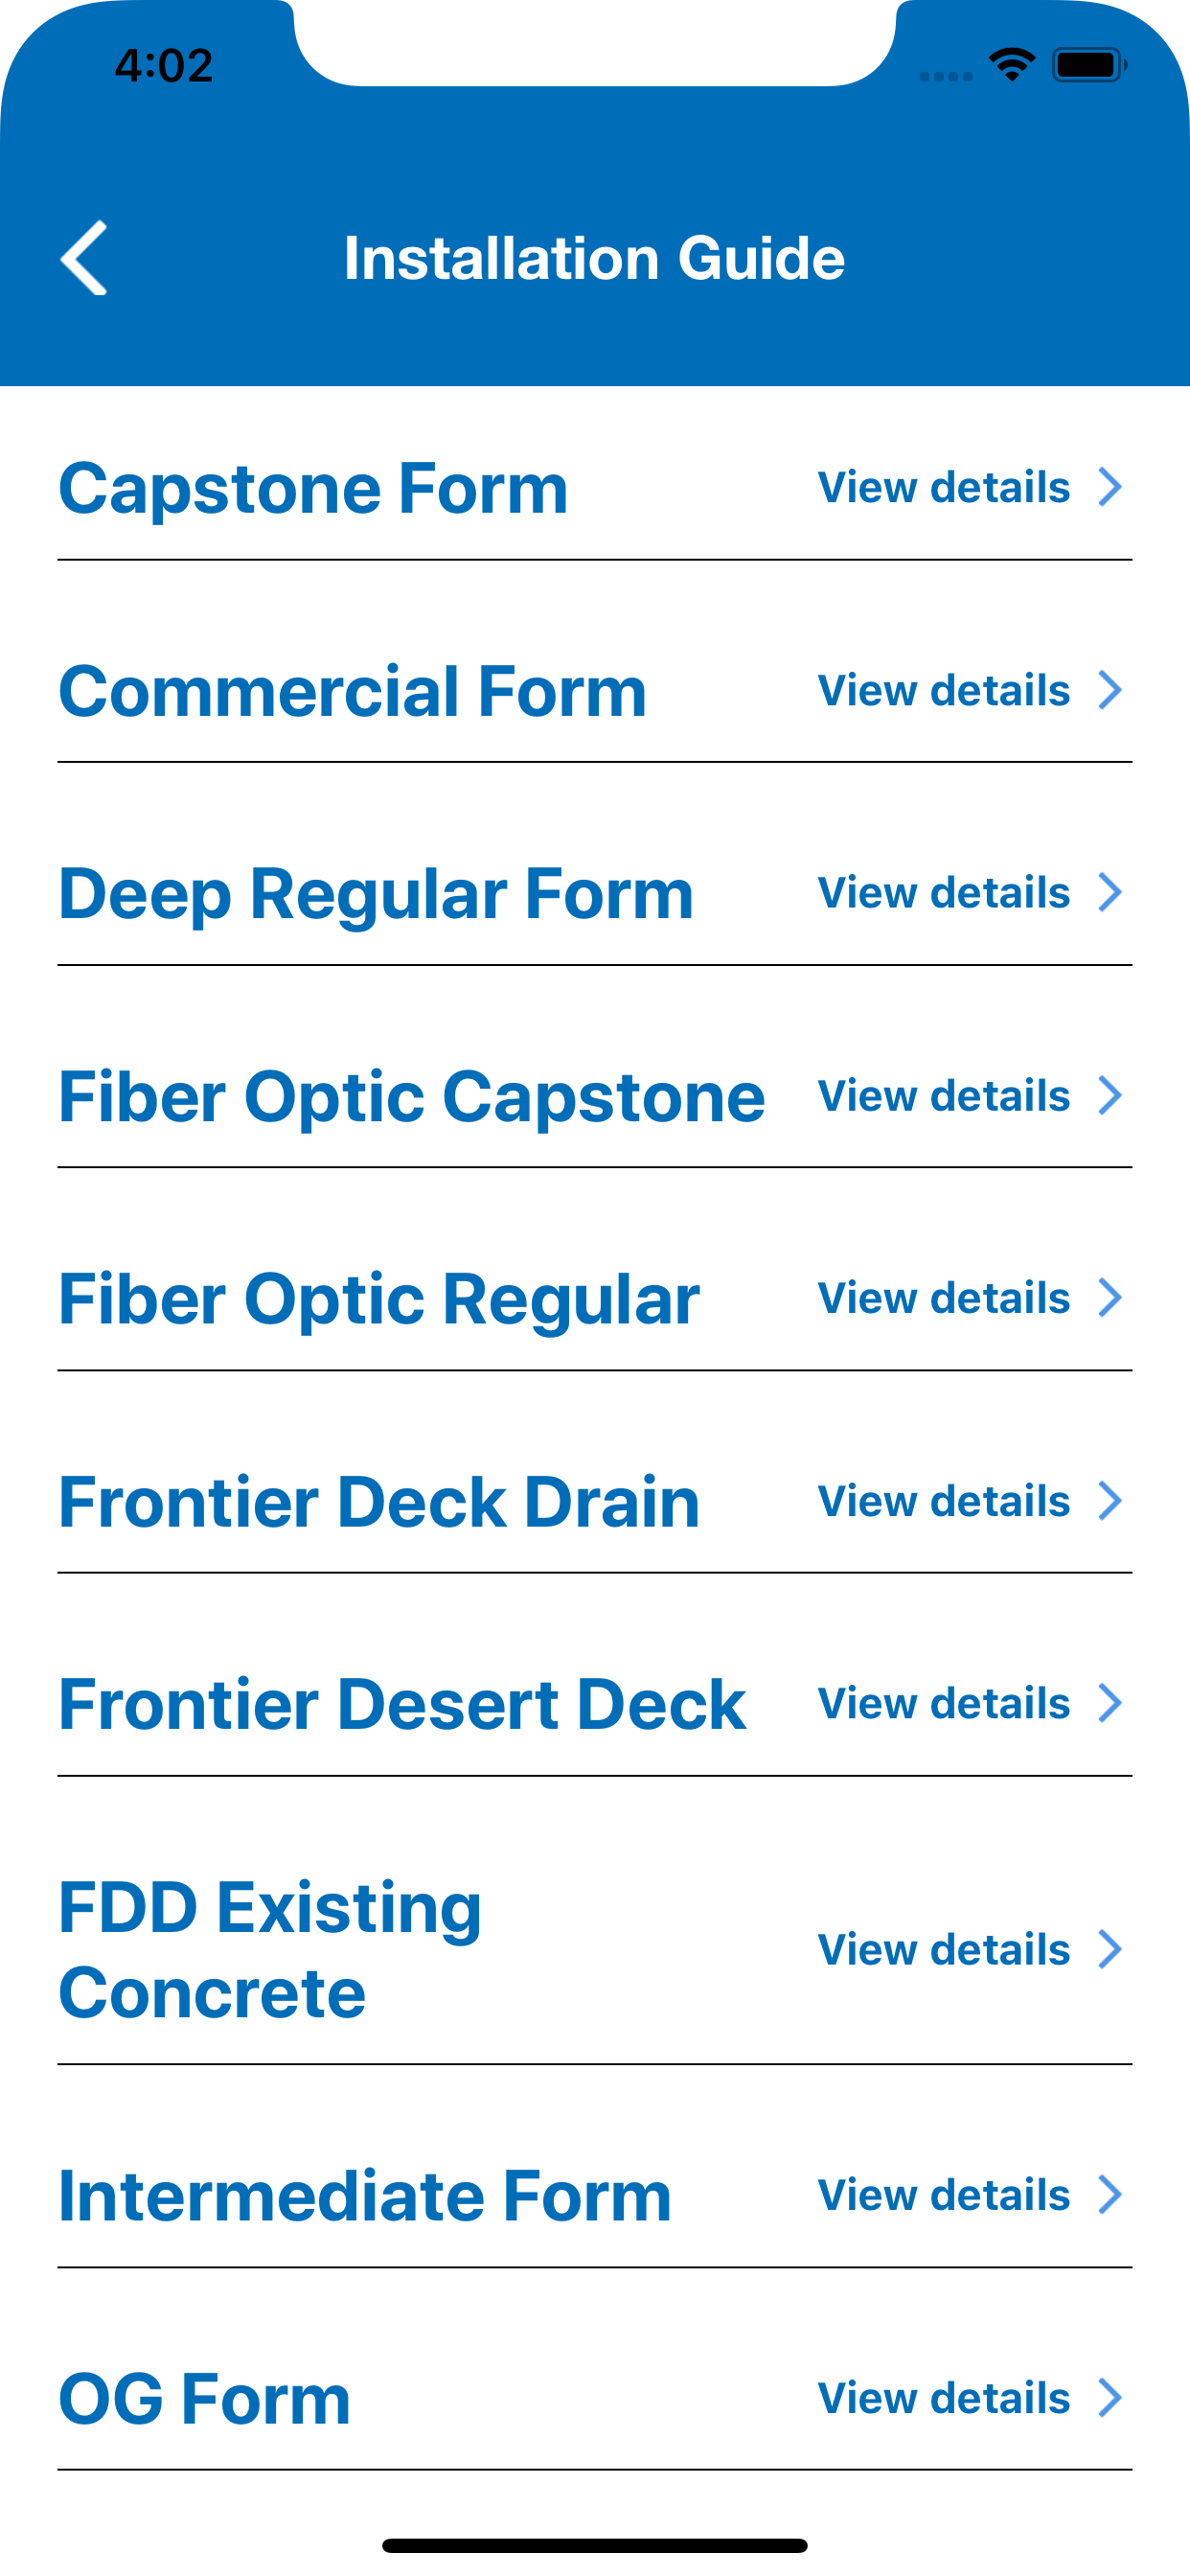Tap chevron in FDD Existing Concrete row
The width and height of the screenshot is (1190, 2576).
point(1110,1949)
